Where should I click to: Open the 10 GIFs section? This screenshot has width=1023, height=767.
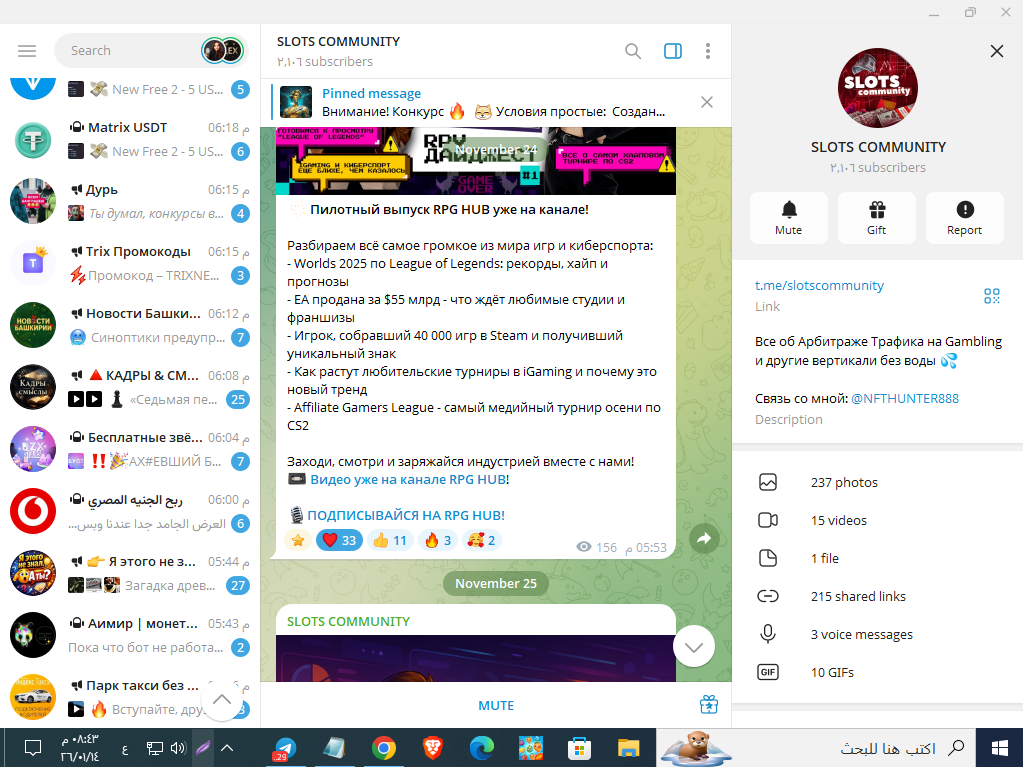coord(878,672)
